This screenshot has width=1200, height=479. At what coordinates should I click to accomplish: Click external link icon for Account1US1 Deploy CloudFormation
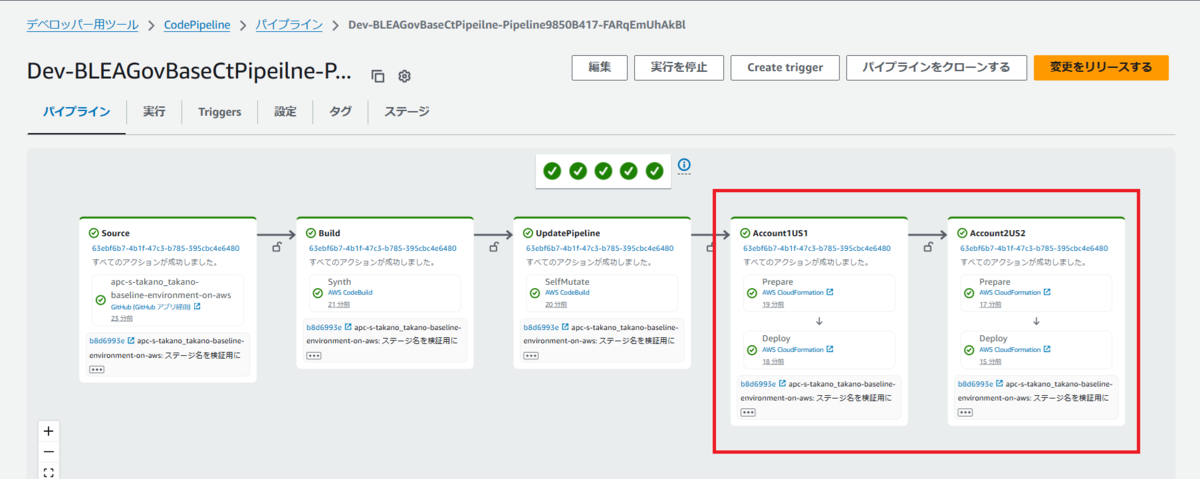[x=830, y=350]
